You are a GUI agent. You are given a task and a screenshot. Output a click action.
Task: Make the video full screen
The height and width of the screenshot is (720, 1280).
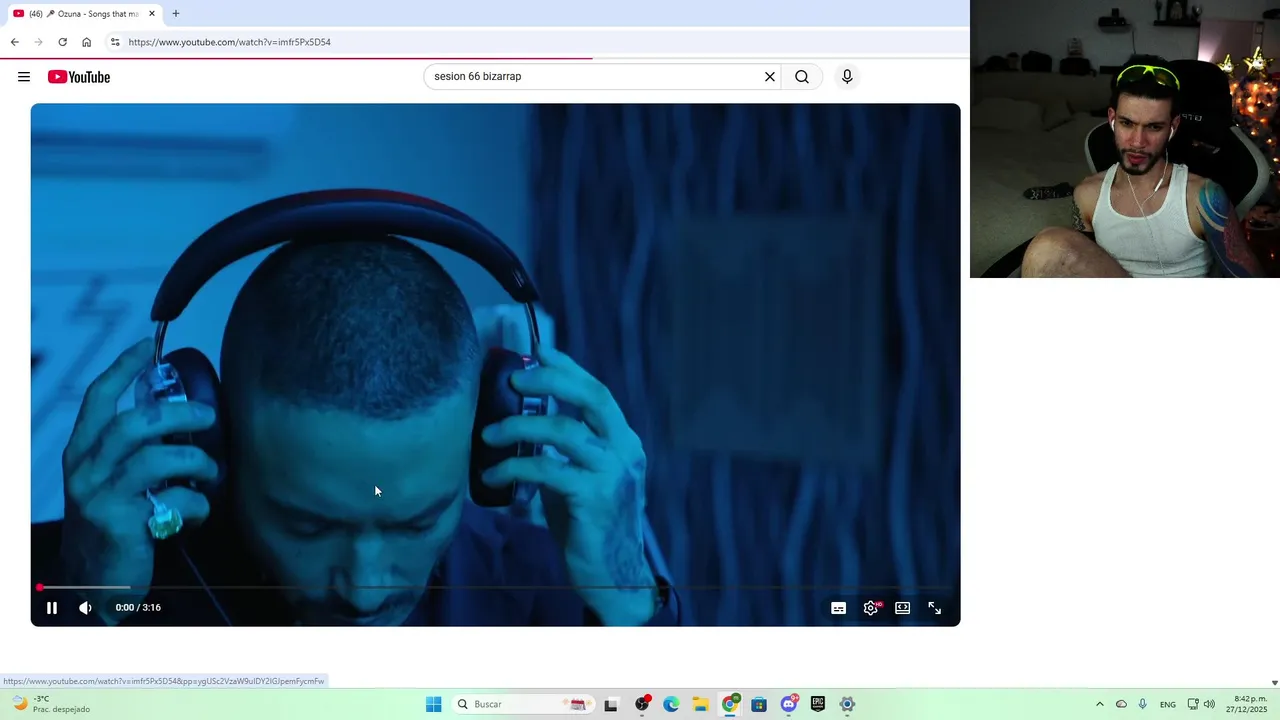click(934, 608)
